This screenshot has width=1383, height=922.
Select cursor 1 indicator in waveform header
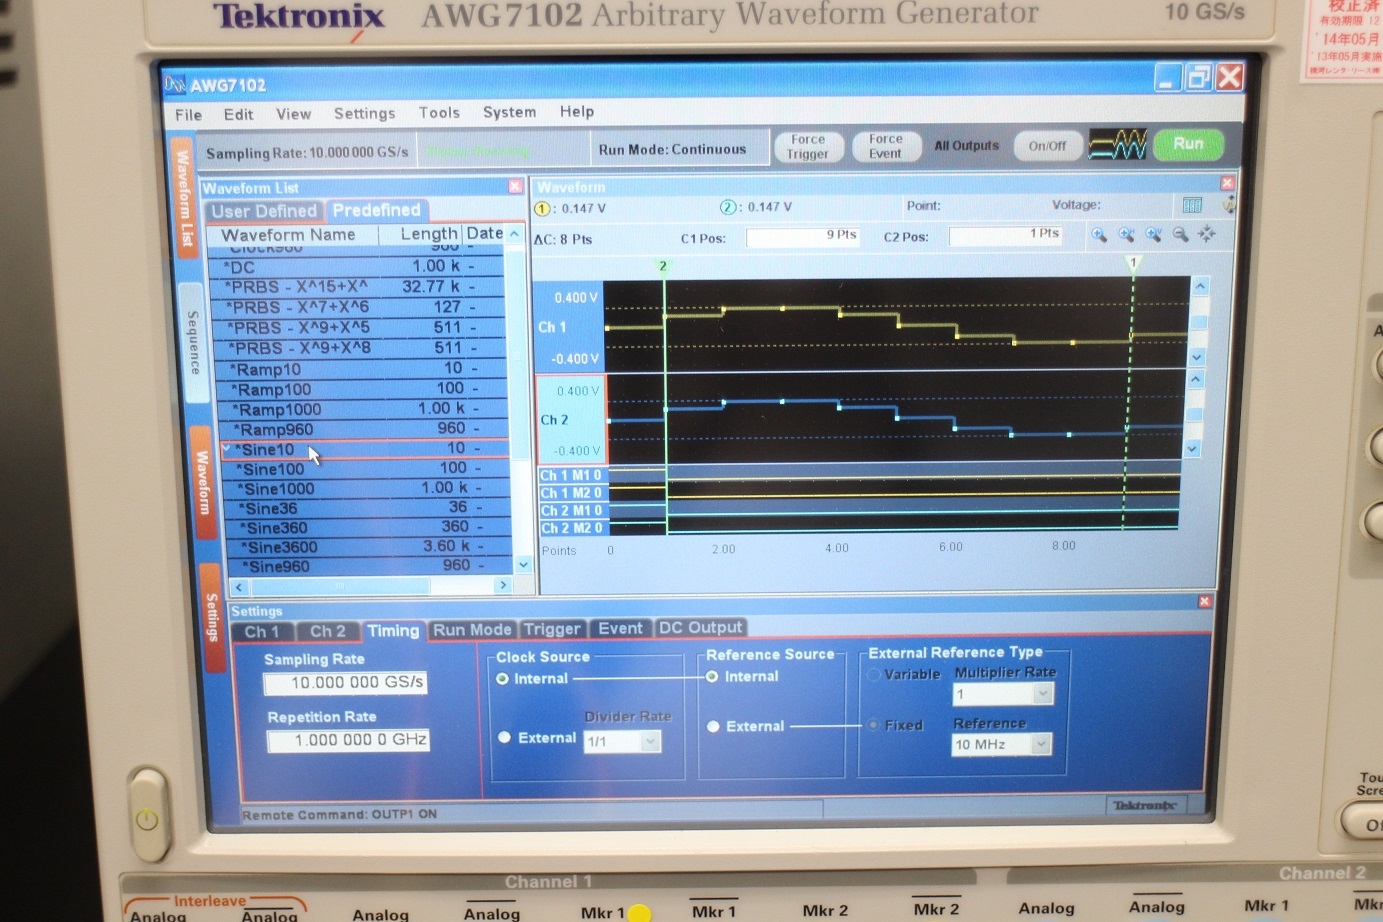543,209
